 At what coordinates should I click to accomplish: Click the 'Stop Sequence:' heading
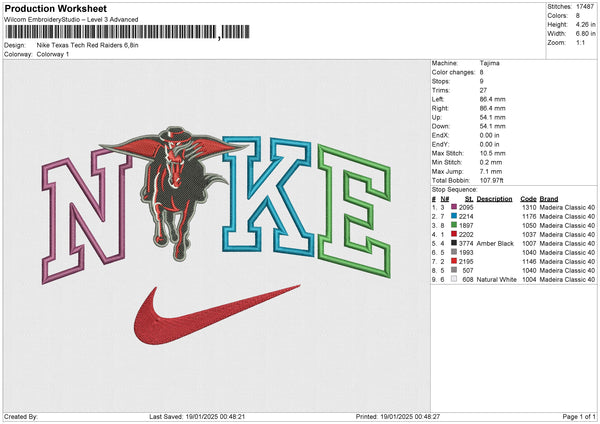click(455, 190)
